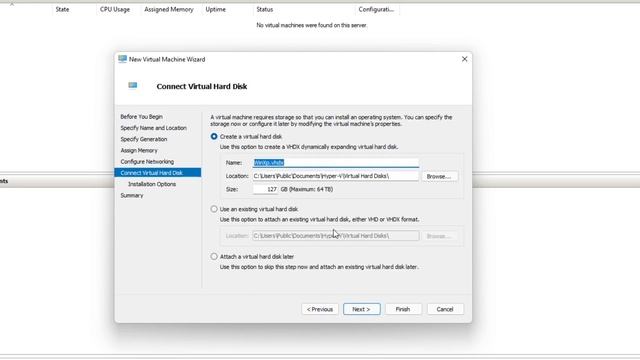
Task: Open the Before You Begin step
Action: [141, 117]
